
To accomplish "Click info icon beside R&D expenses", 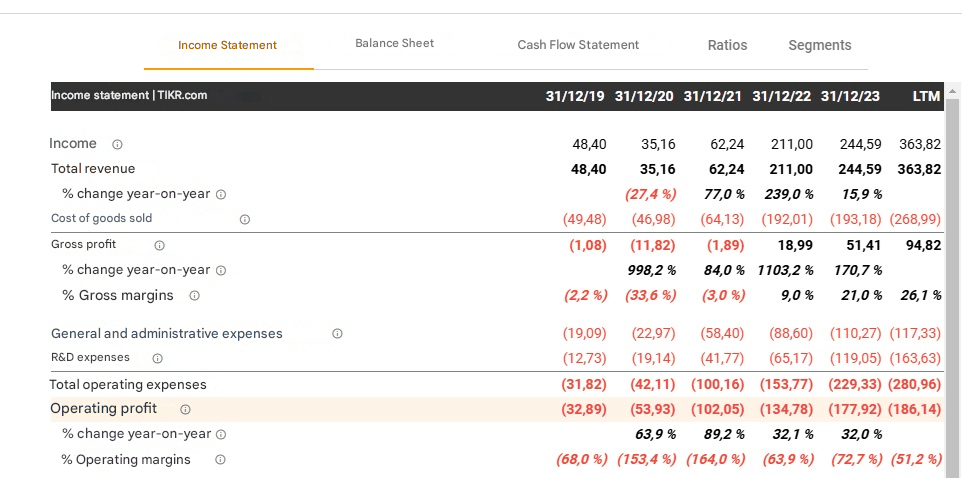I will pos(158,358).
